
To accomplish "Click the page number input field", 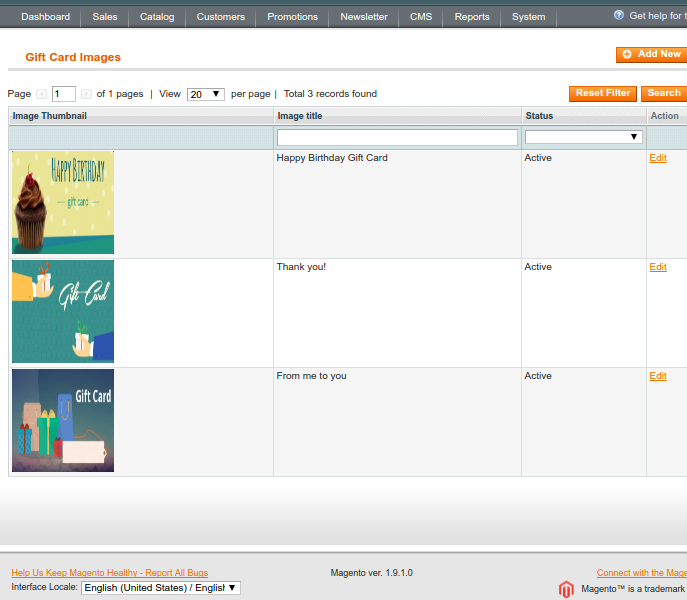I will pos(64,94).
